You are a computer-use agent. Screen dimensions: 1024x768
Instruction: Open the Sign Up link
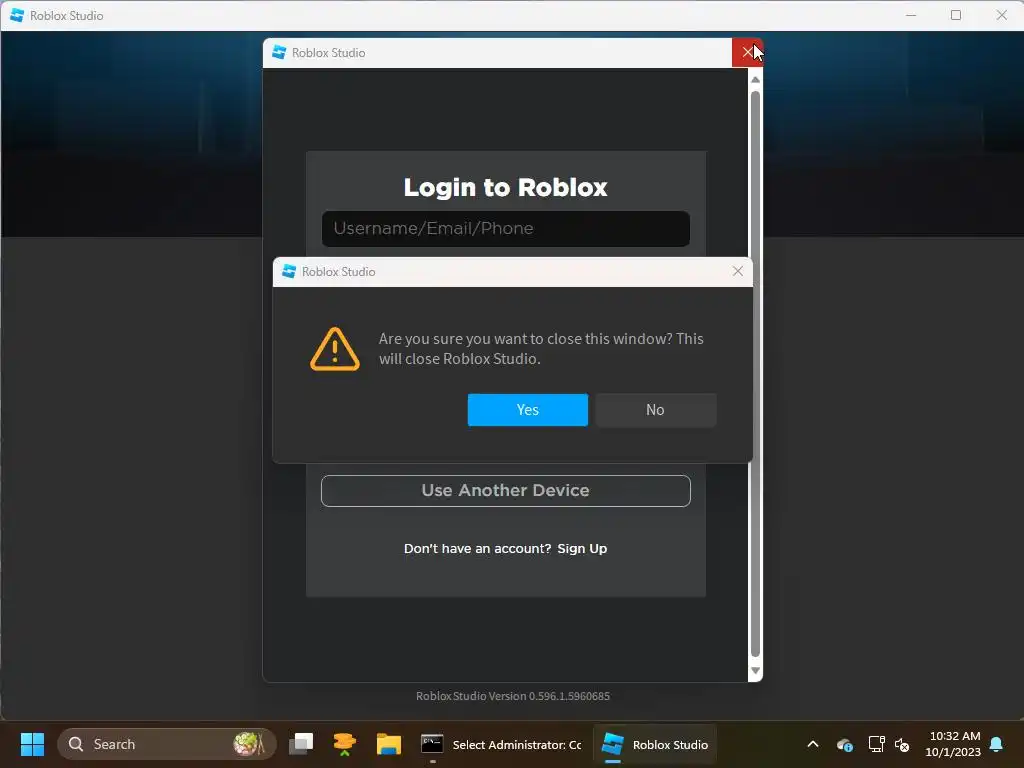pyautogui.click(x=582, y=549)
